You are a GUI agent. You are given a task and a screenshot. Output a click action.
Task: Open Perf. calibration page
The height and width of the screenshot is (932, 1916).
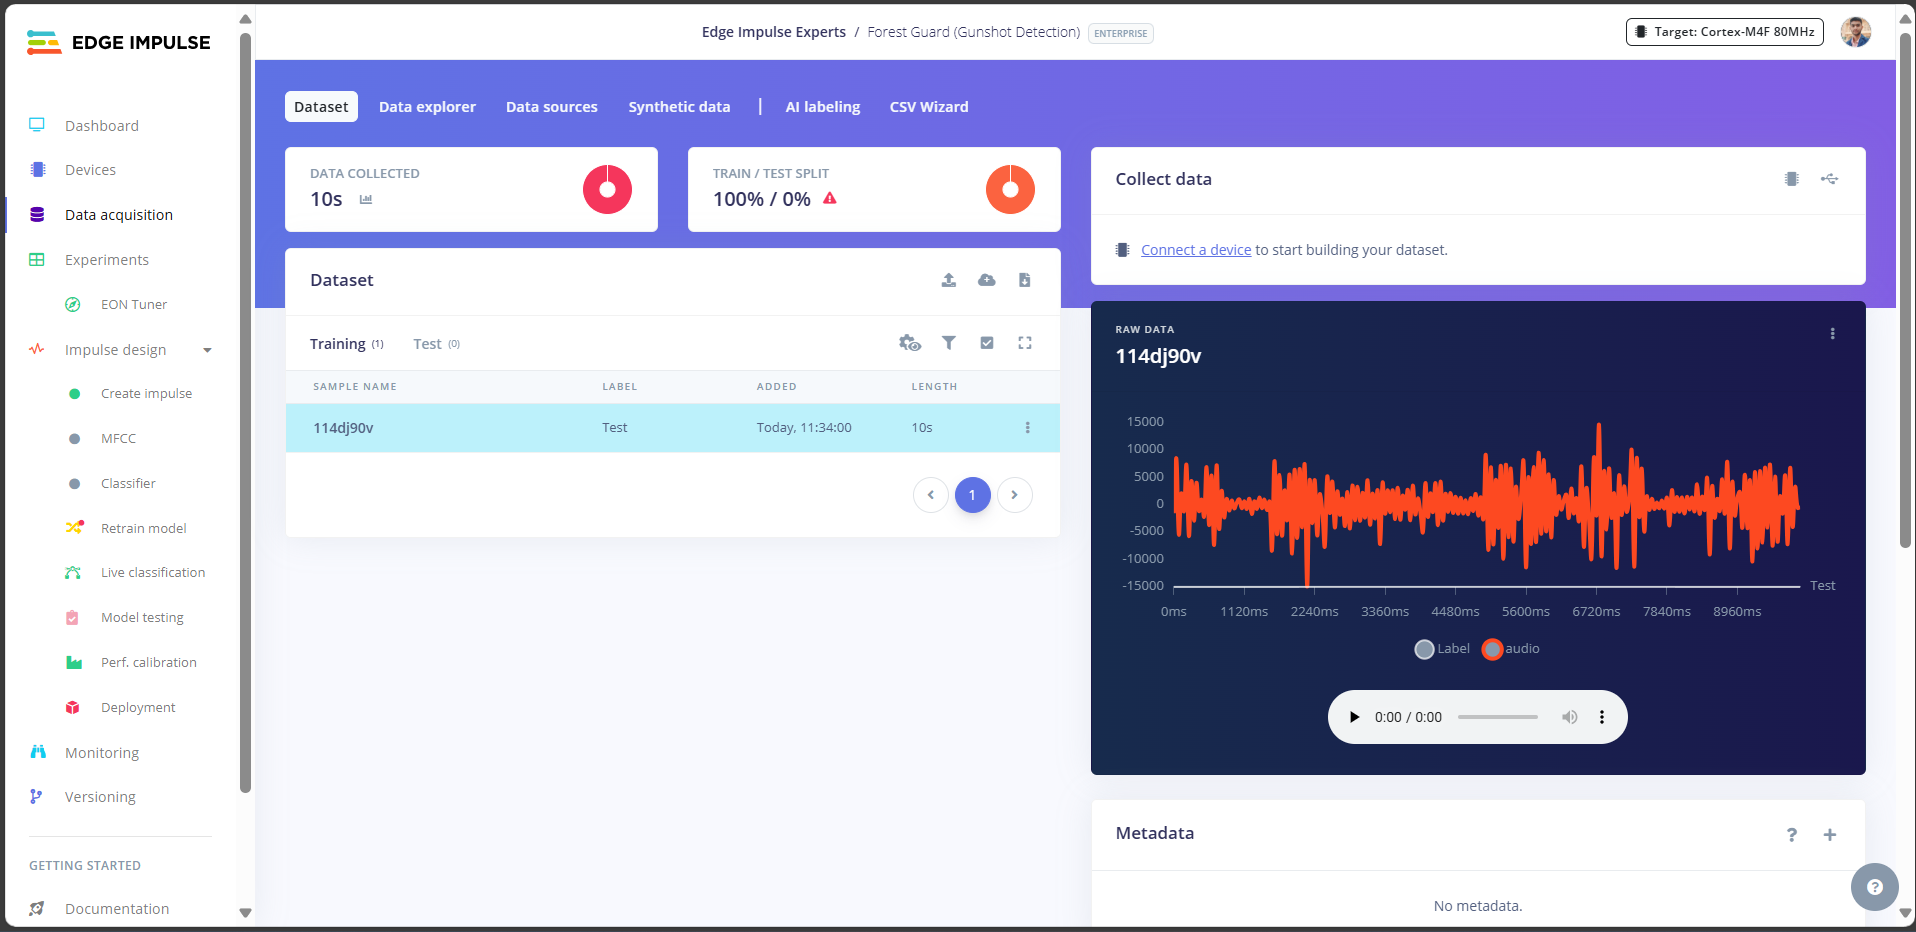148,663
